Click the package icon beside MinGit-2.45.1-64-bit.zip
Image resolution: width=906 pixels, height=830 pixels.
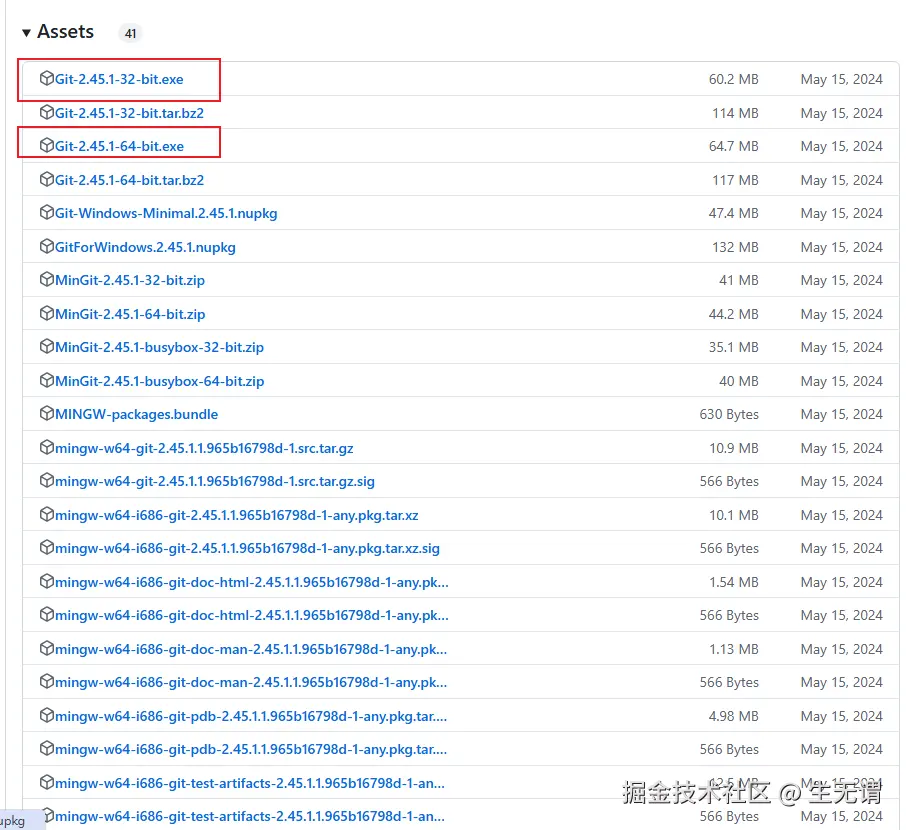47,313
